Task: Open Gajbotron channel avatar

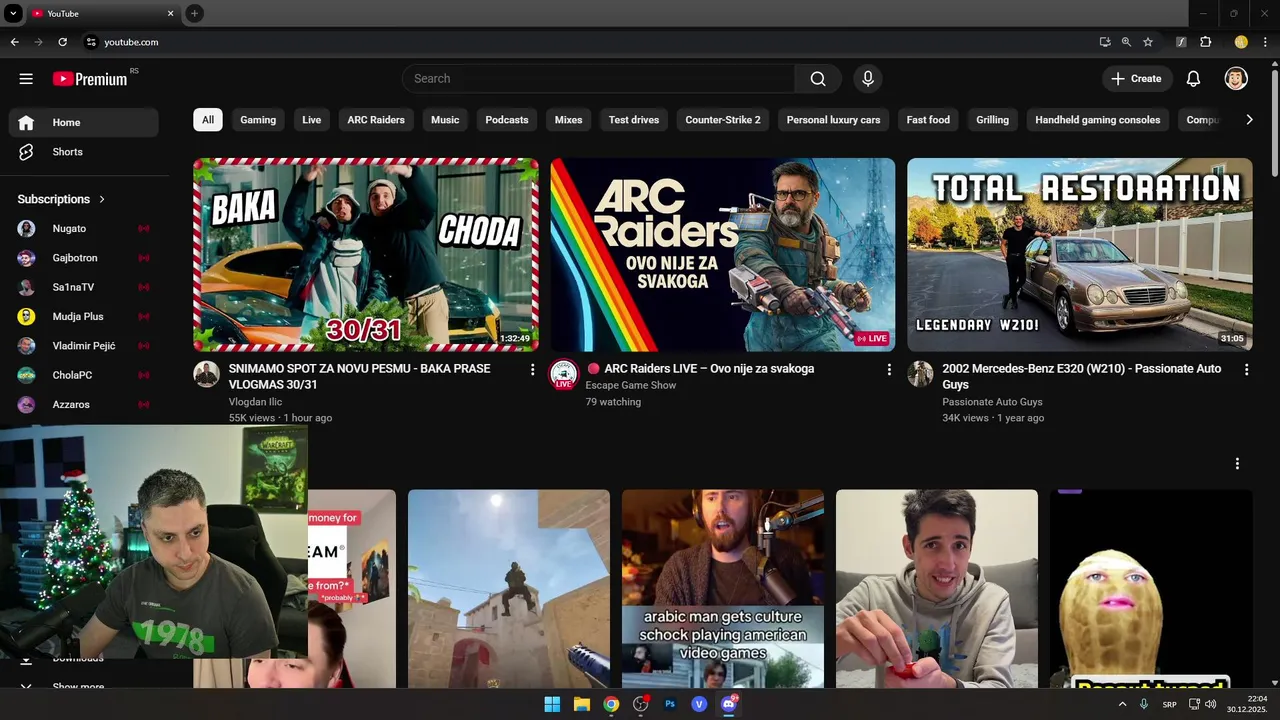Action: click(x=27, y=258)
